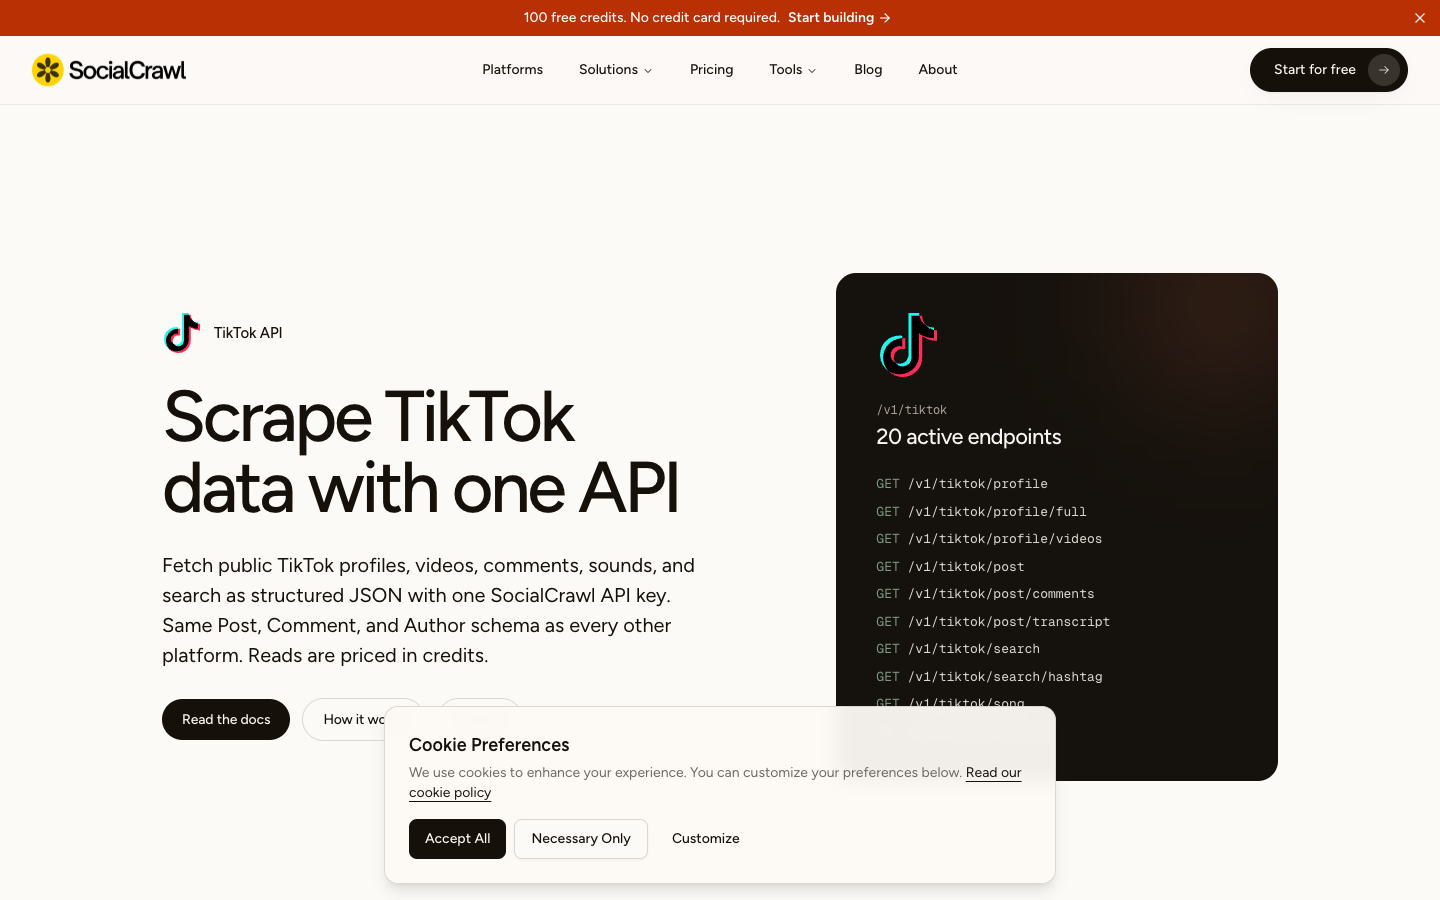
Task: Click the SocialCrawl flower logo icon
Action: click(x=48, y=70)
